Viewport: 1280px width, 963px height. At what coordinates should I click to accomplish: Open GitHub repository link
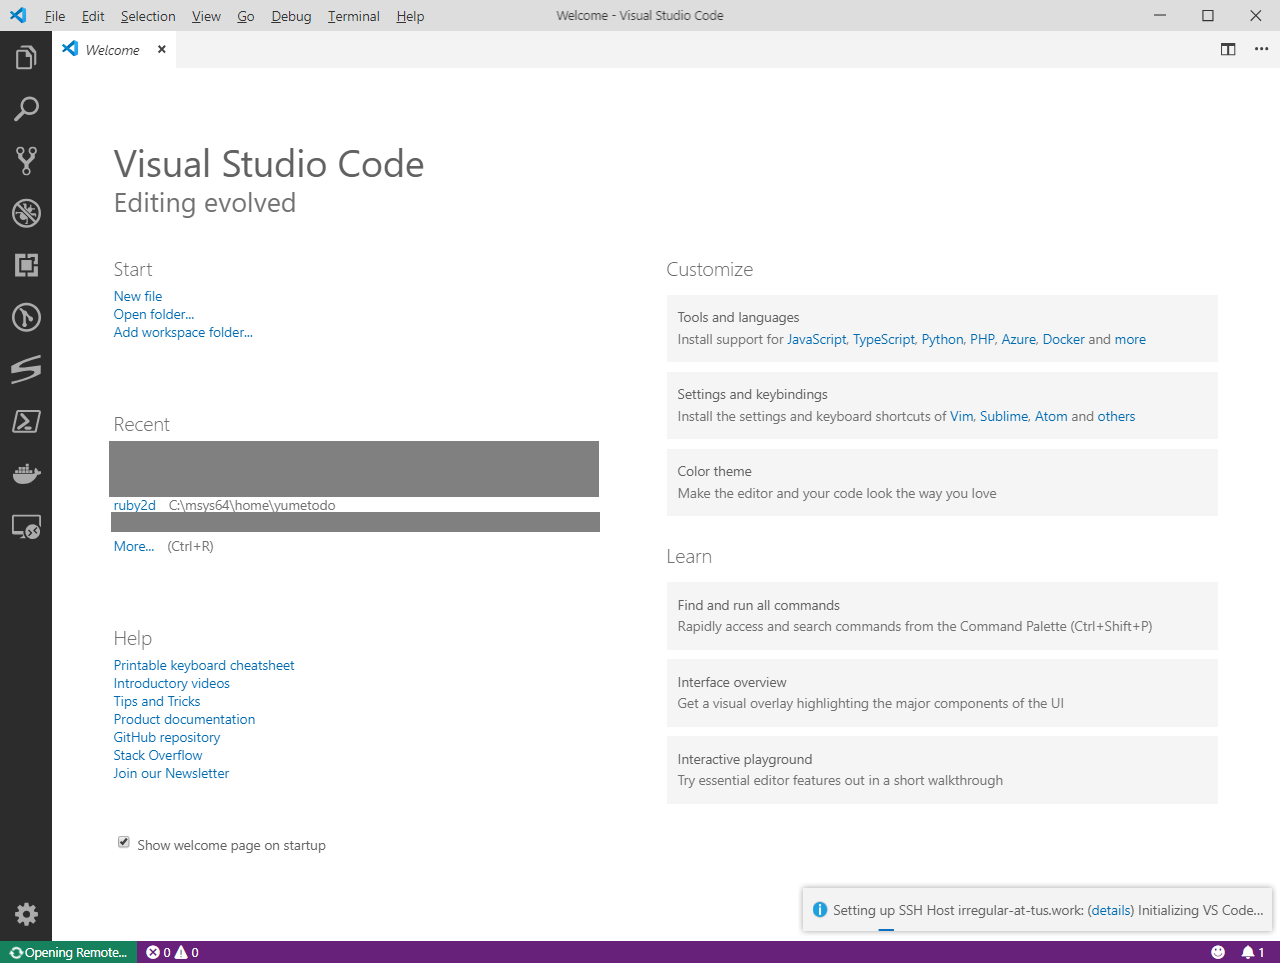pos(167,737)
